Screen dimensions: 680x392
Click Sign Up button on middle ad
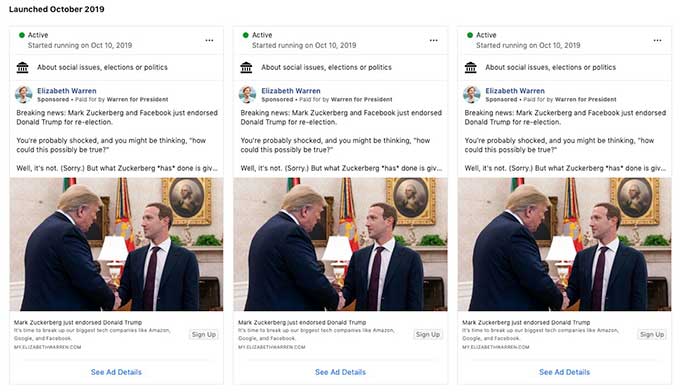(428, 334)
